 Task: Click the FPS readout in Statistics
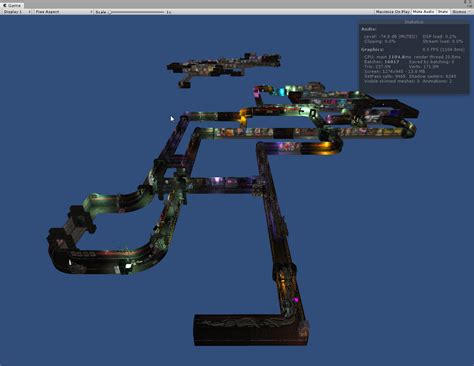click(443, 50)
